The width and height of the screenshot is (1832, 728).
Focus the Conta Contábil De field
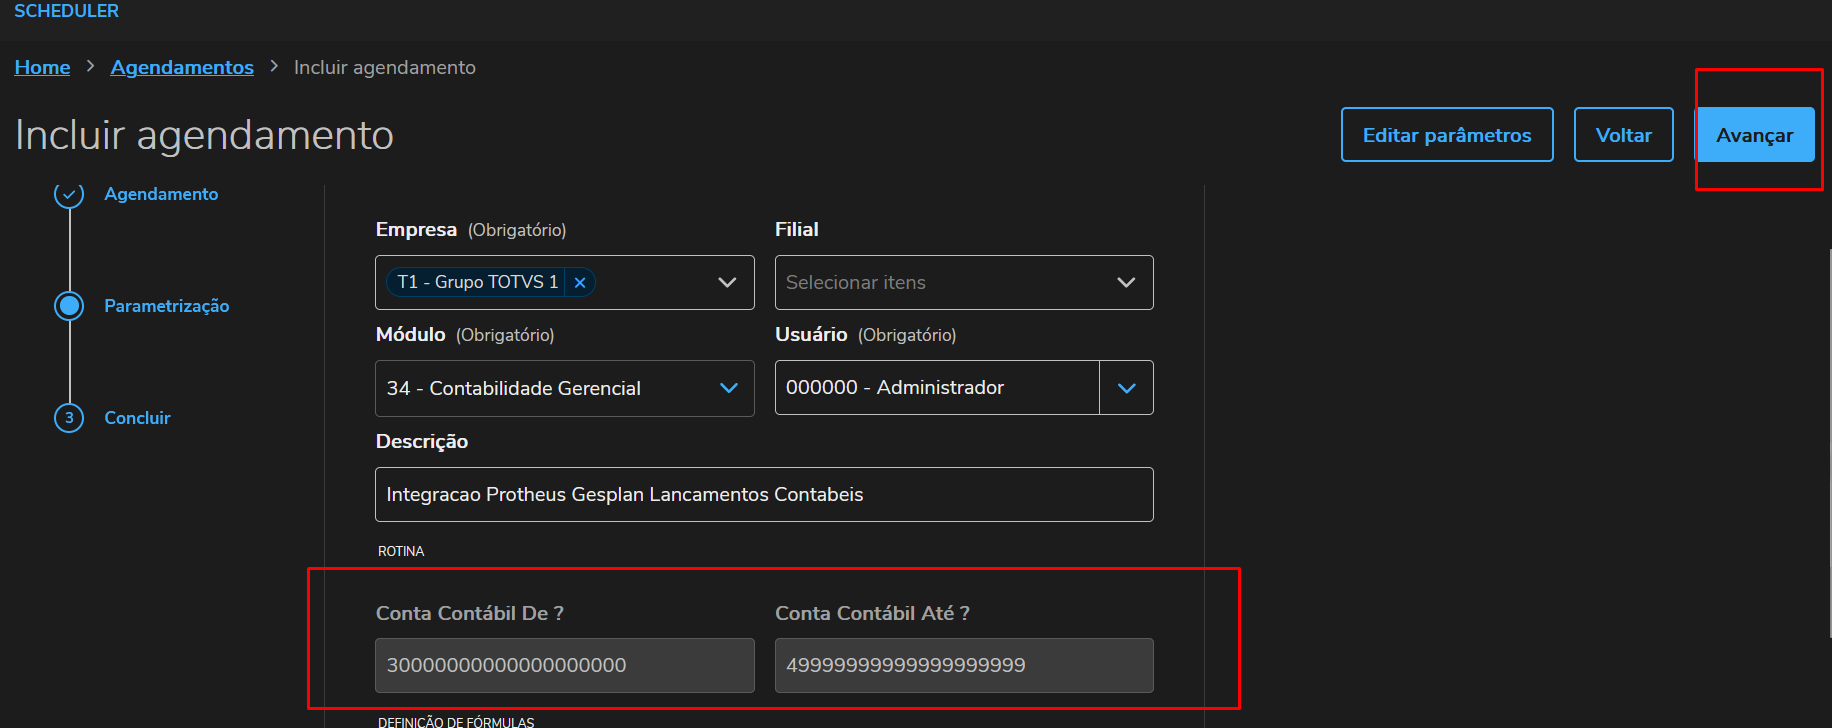(564, 665)
